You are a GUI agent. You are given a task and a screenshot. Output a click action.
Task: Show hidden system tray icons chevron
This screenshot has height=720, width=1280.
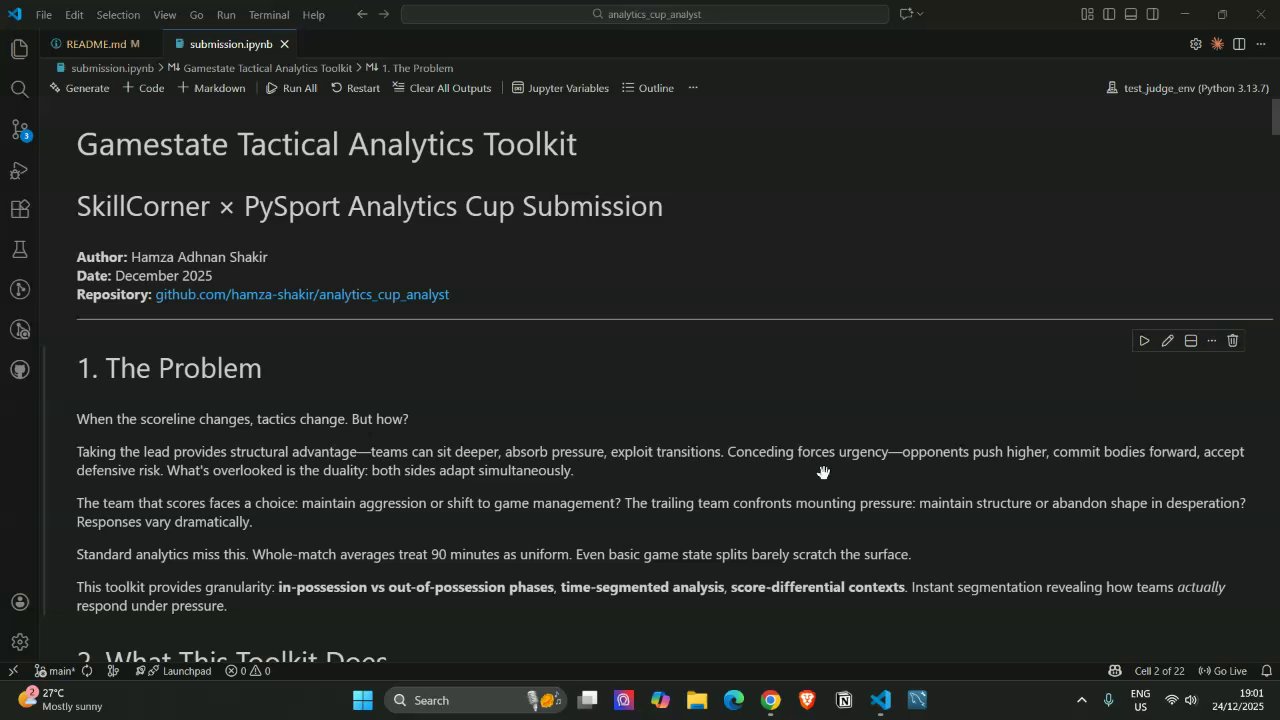[1081, 700]
